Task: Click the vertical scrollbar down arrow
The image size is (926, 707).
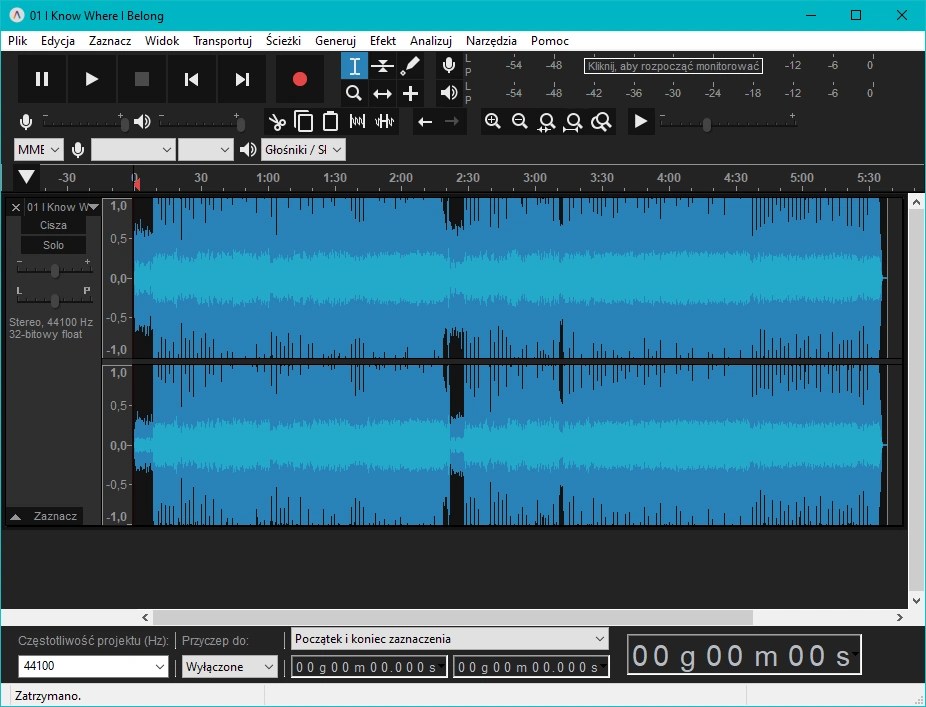Action: [x=916, y=601]
